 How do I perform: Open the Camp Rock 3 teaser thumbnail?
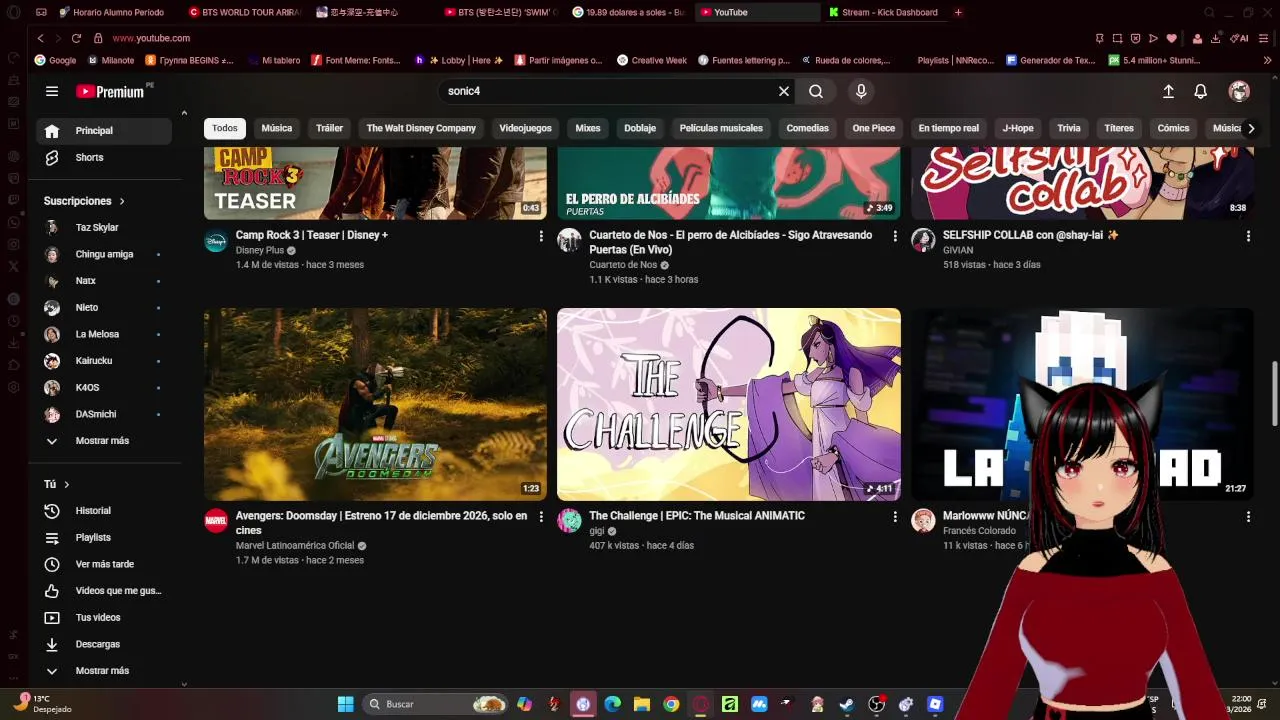tap(375, 183)
